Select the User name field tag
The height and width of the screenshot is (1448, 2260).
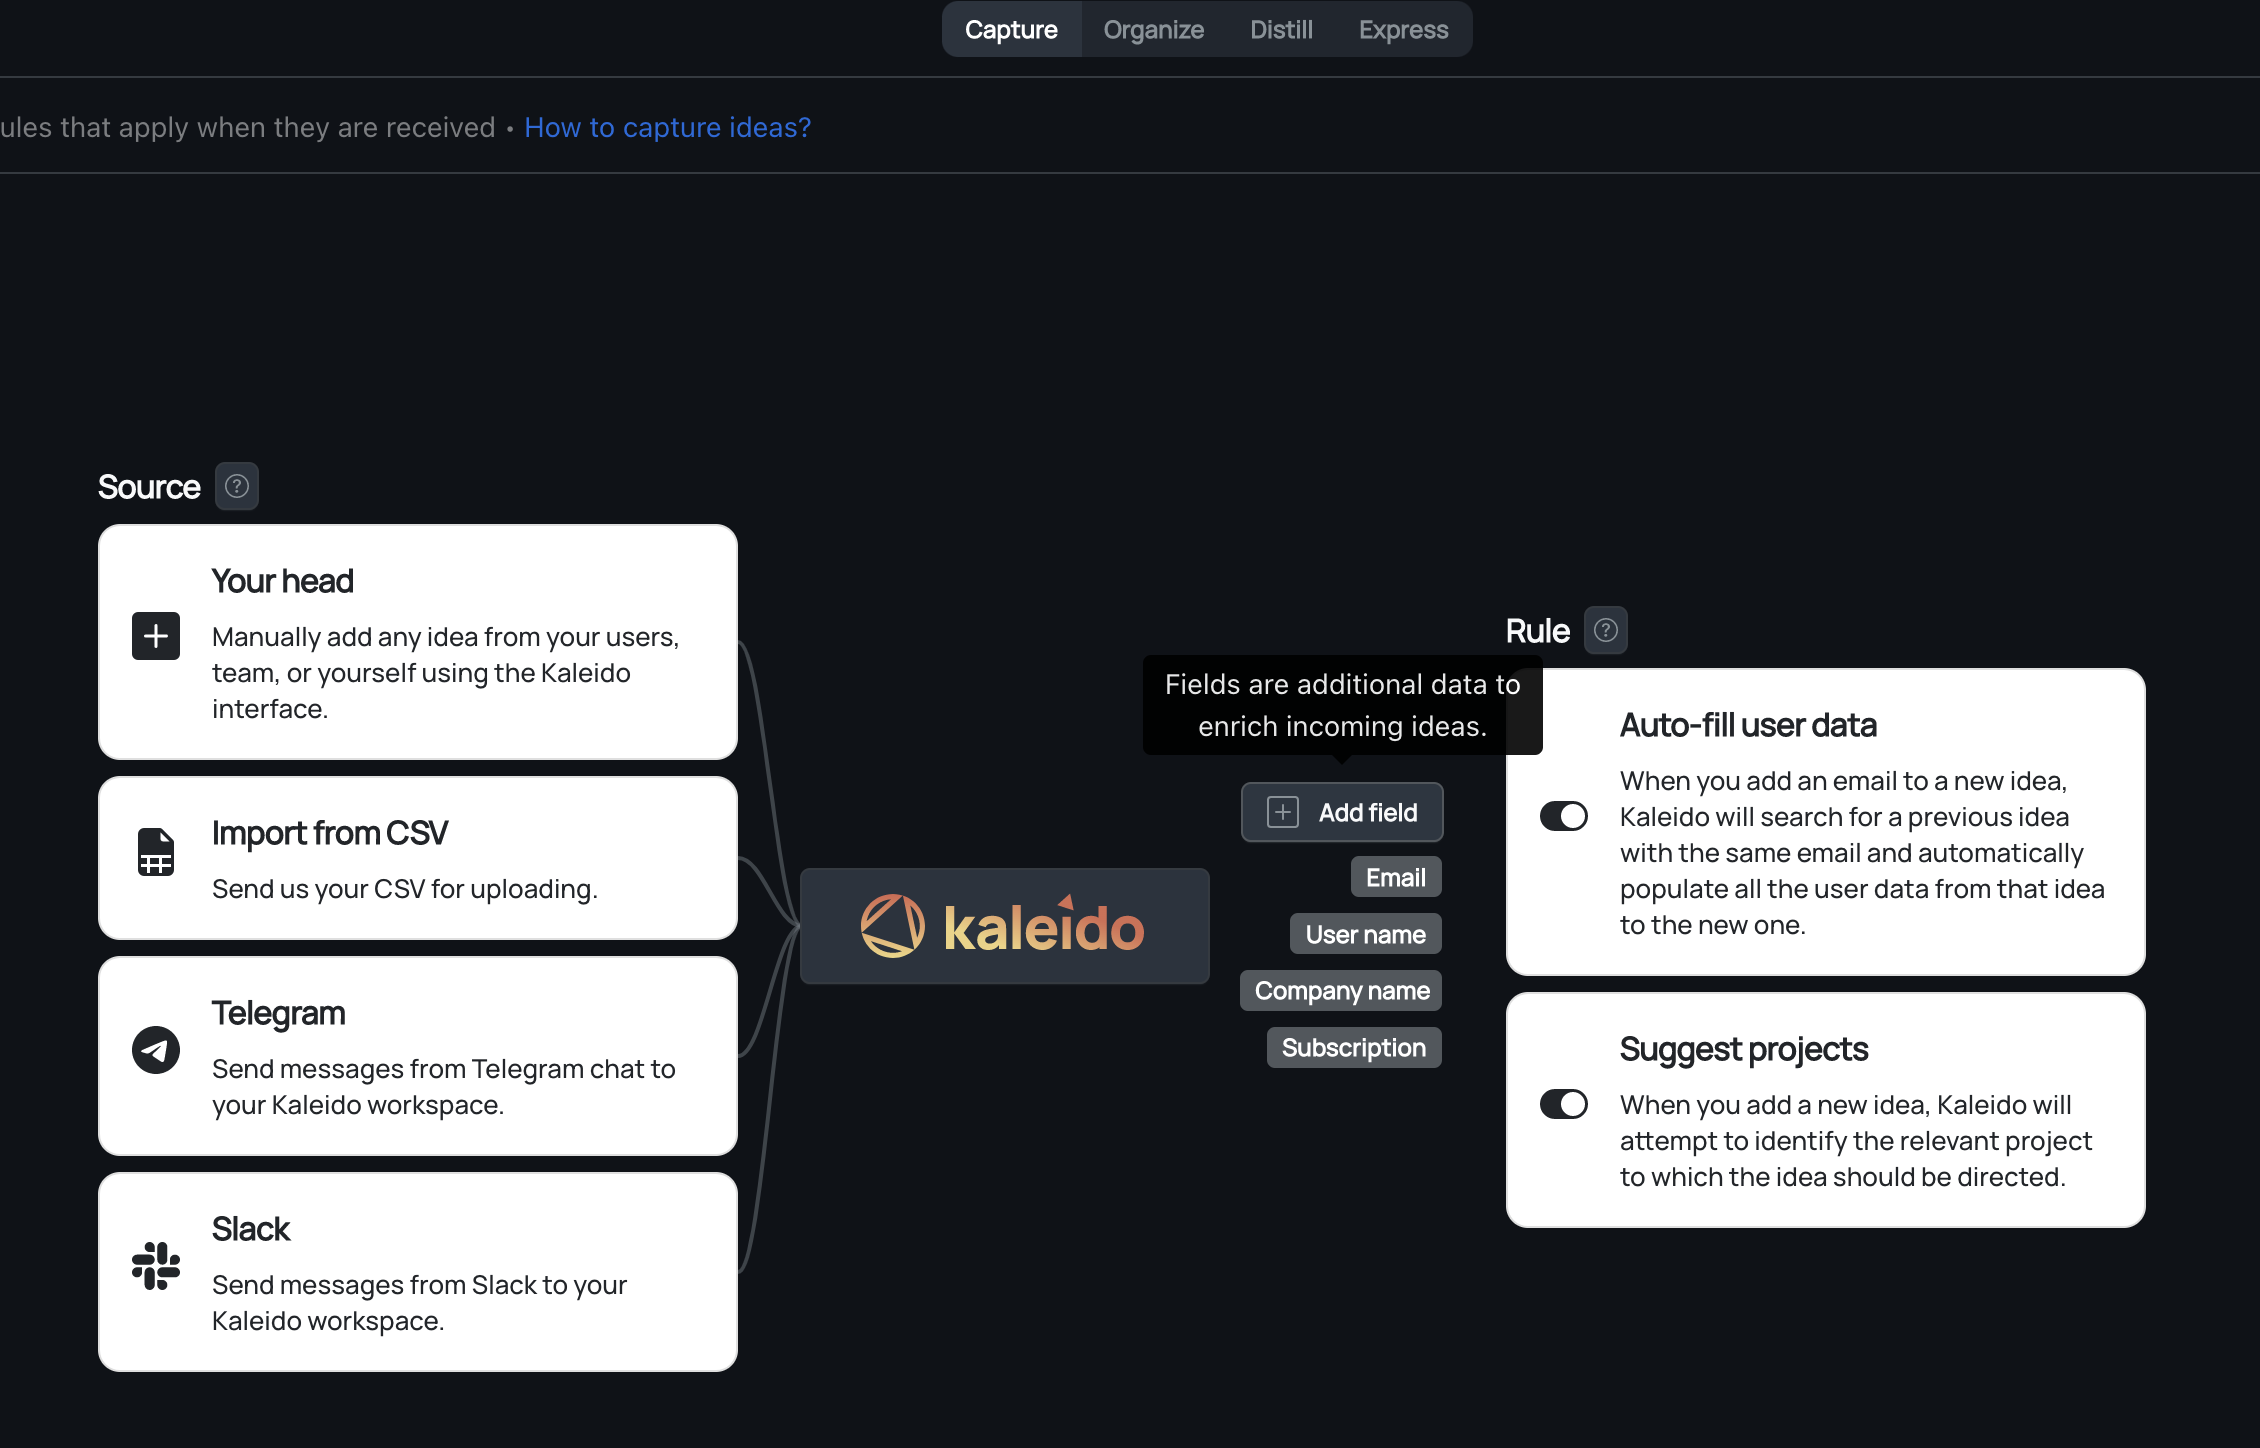[1366, 934]
